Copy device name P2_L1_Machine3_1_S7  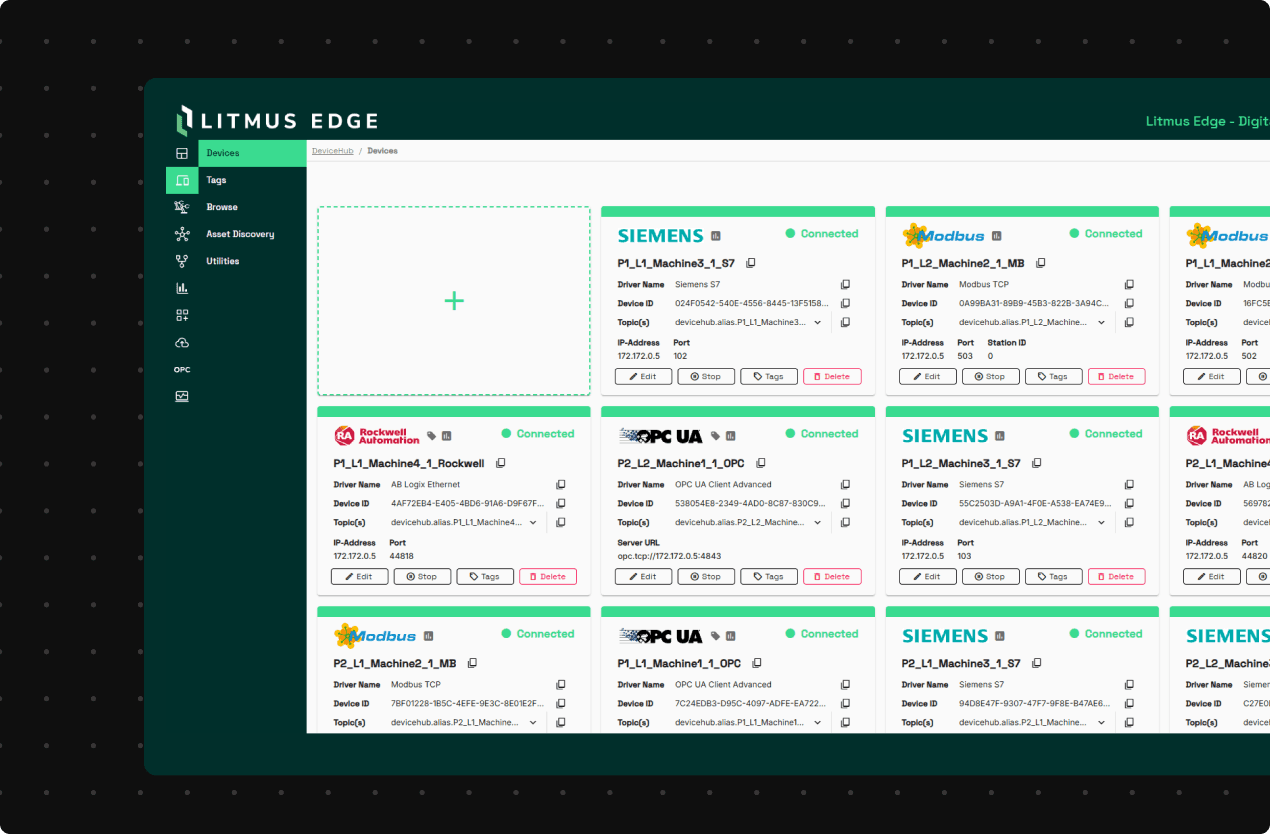[x=1037, y=663]
